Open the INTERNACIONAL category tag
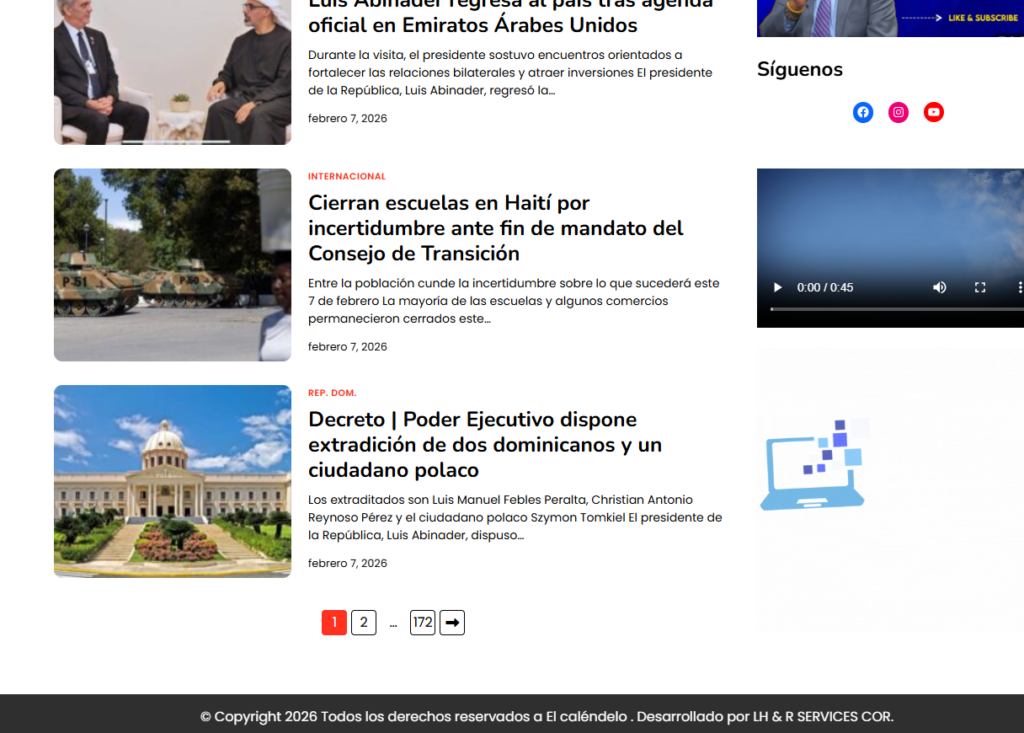 346,177
